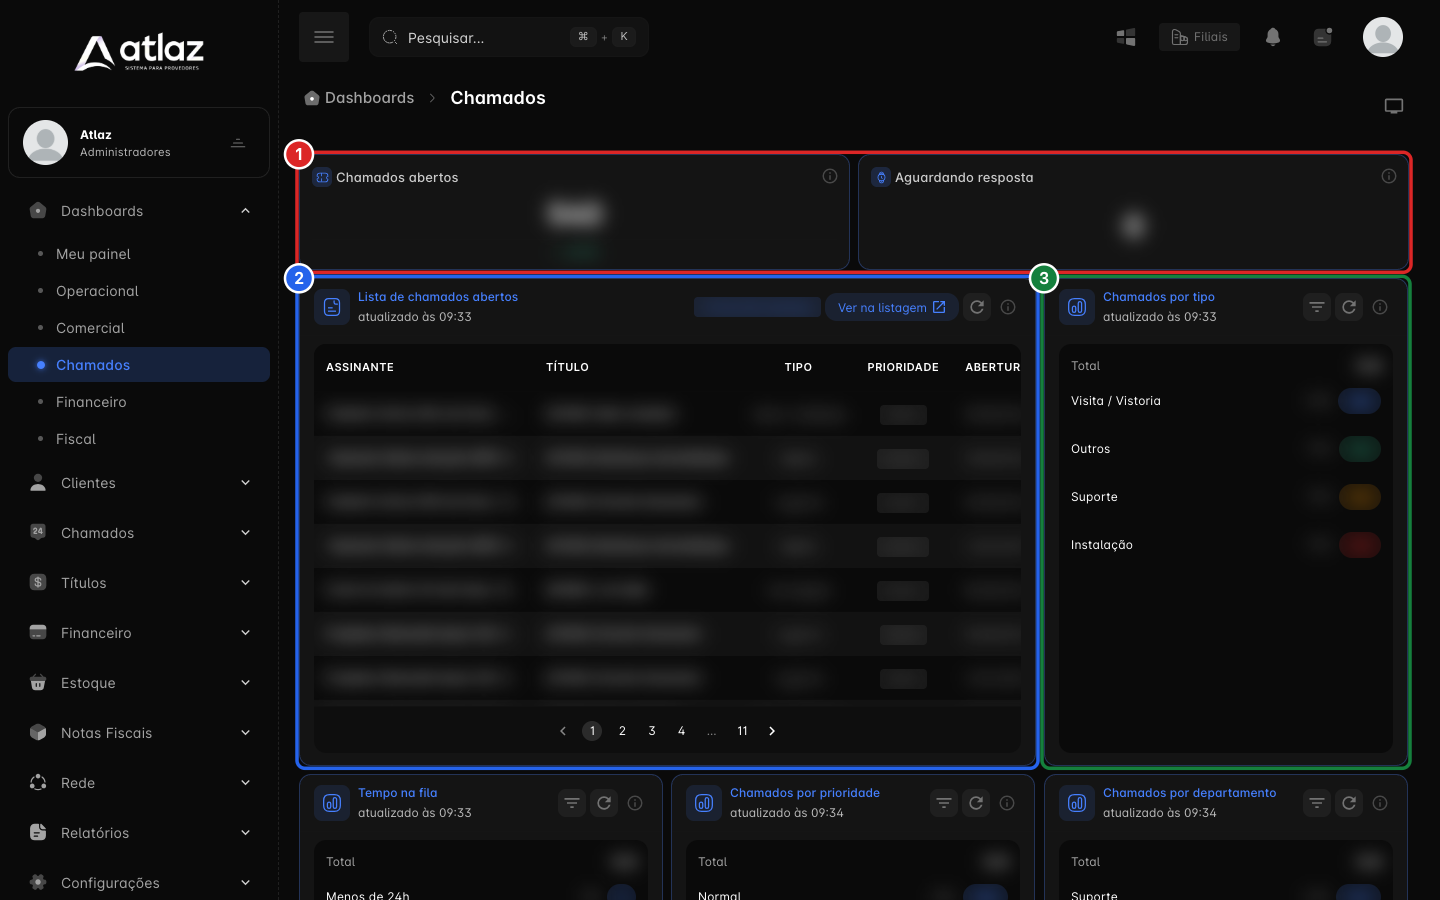This screenshot has height=900, width=1440.
Task: Go to previous page of chamados list
Action: (563, 731)
